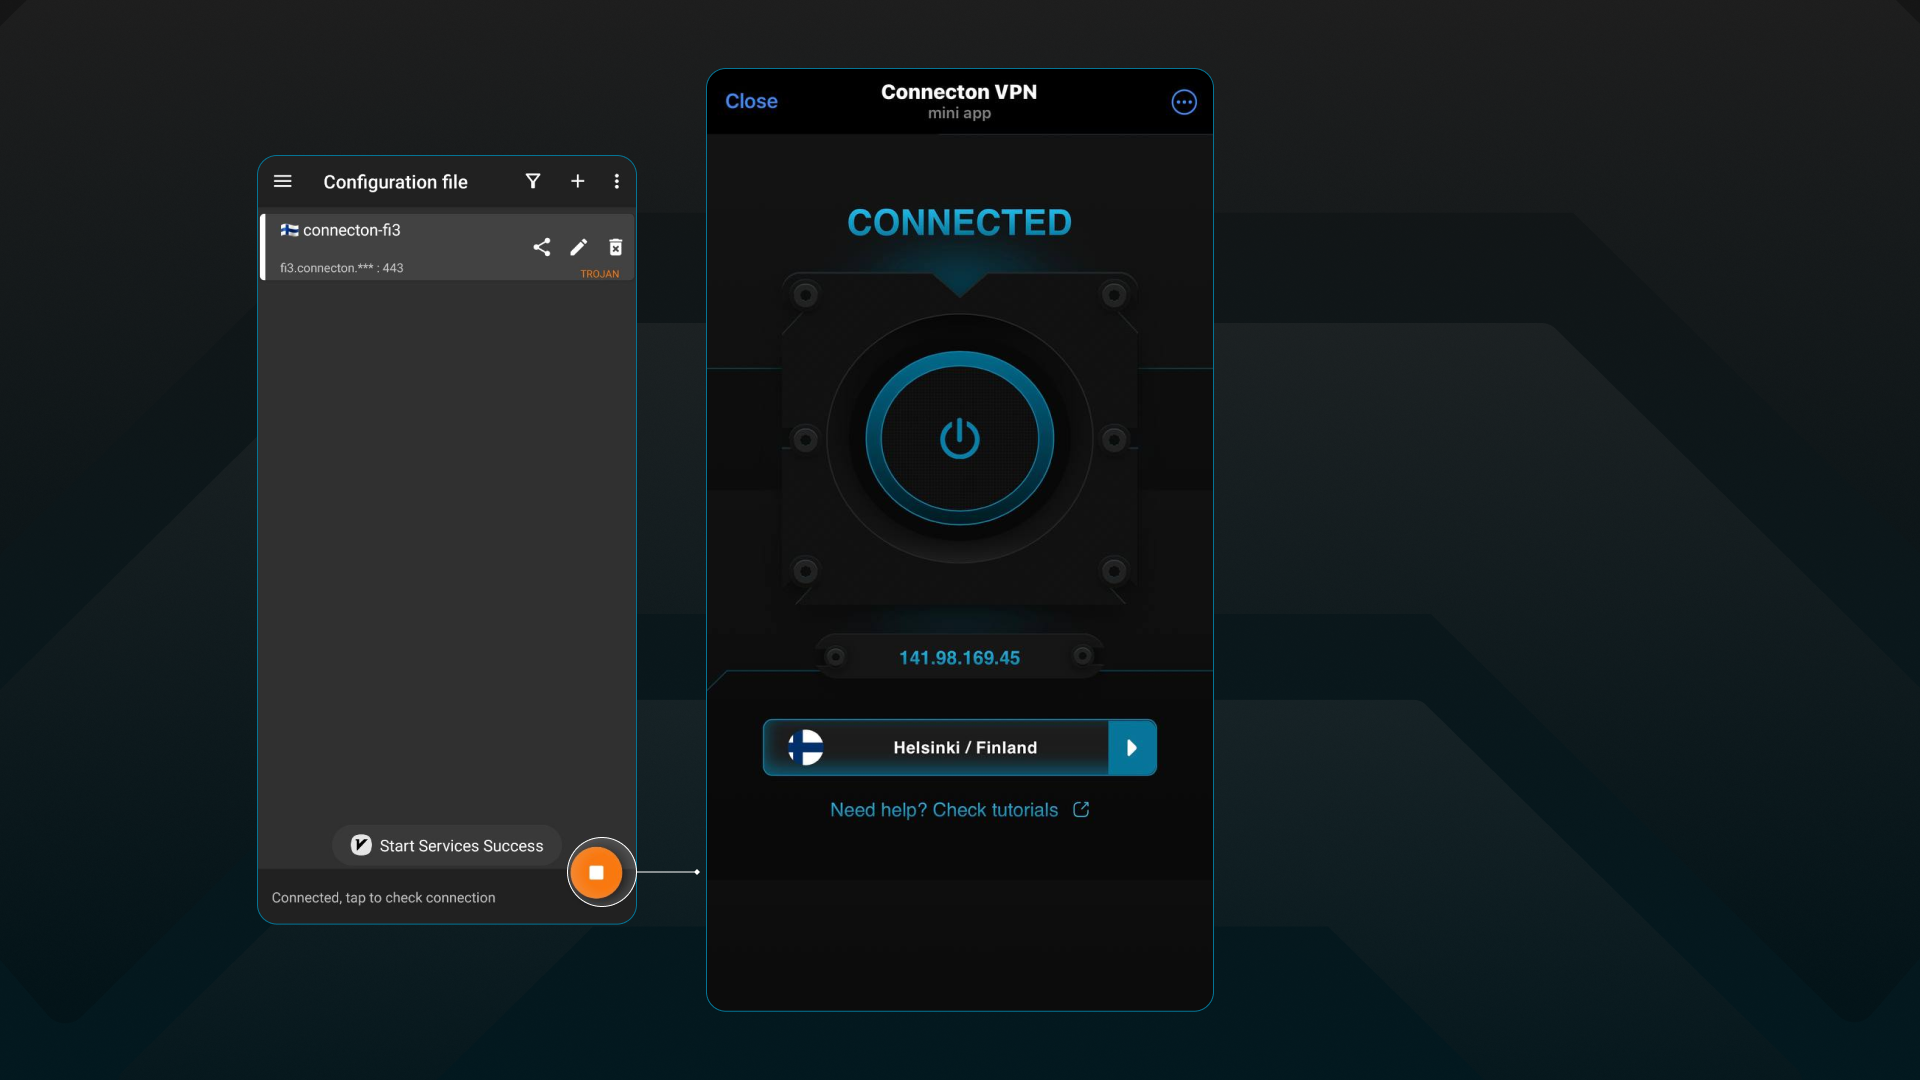Open Need help? Check tutorials link
1920x1080 pixels.
click(943, 810)
